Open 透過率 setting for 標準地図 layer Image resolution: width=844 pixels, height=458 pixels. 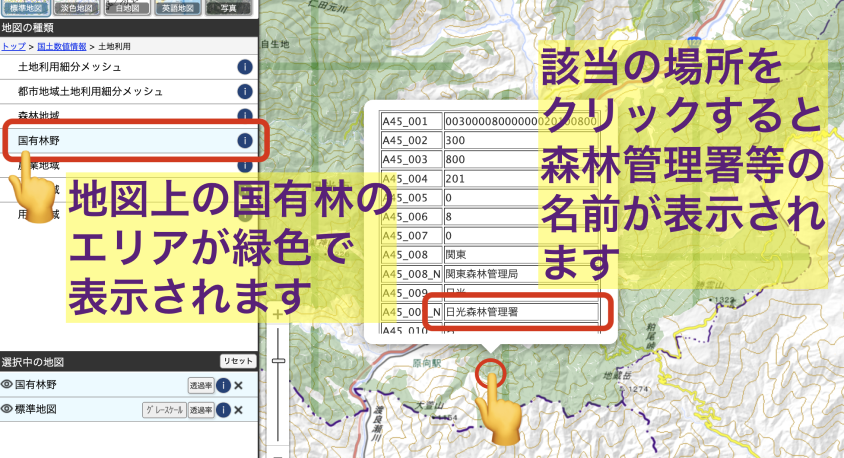[200, 410]
